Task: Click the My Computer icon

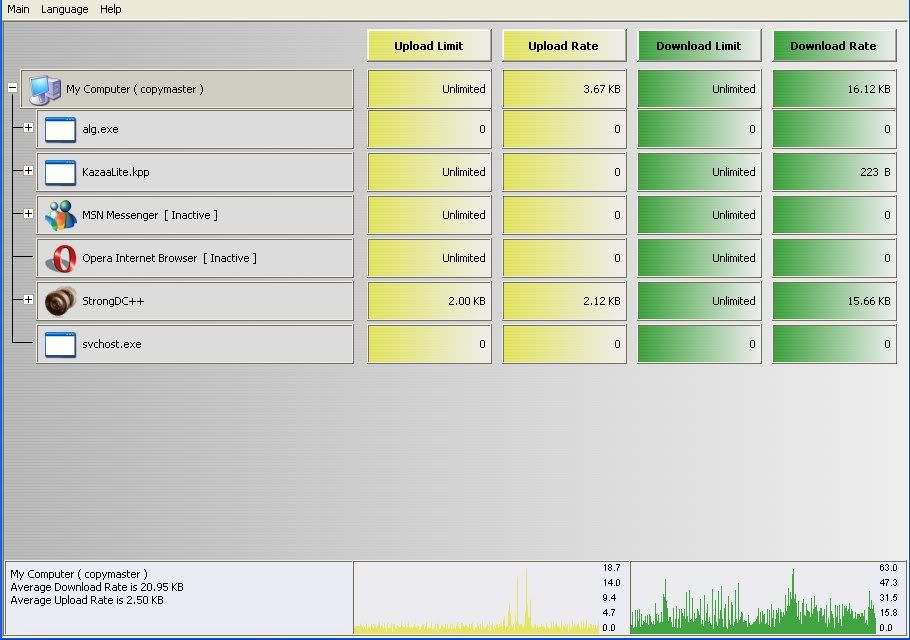Action: click(x=45, y=90)
